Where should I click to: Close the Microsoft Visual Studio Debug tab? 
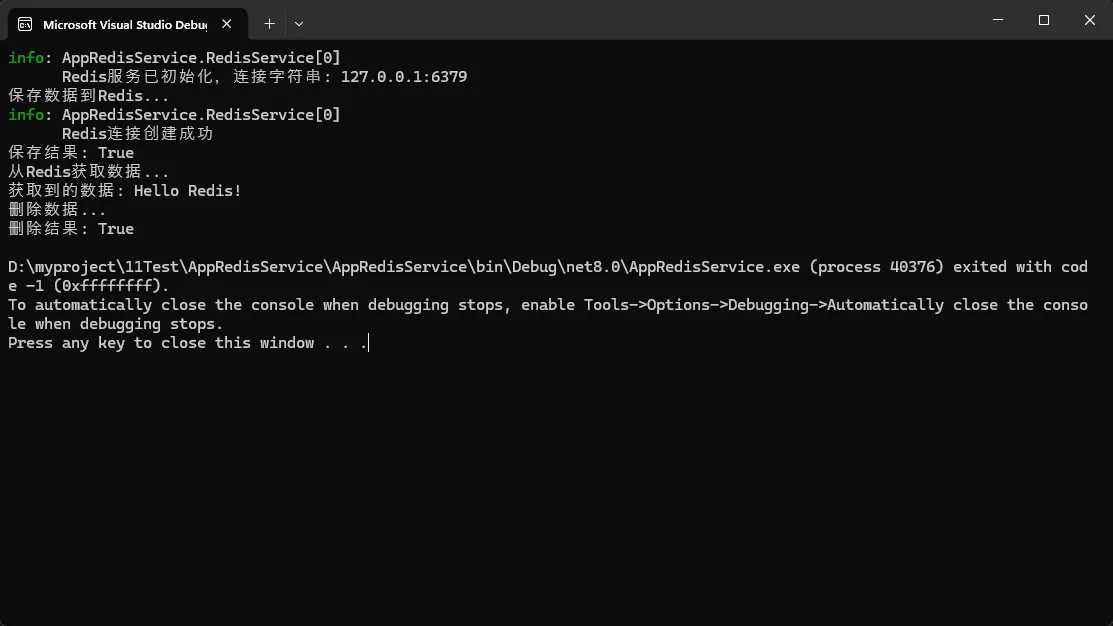click(x=227, y=23)
